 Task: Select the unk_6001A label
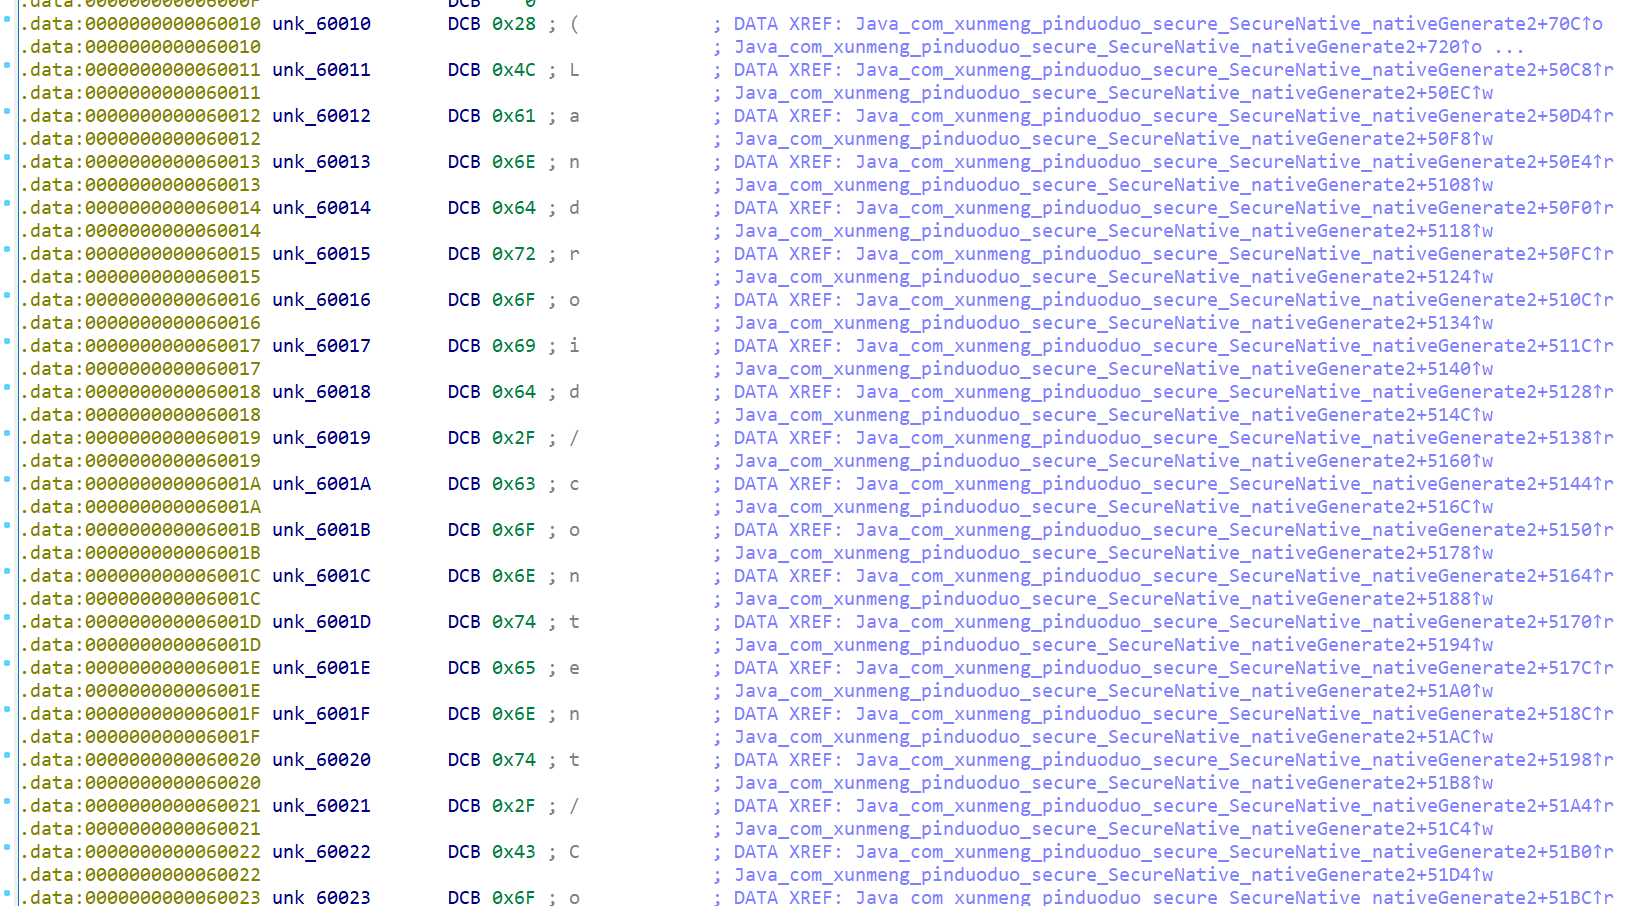point(321,484)
